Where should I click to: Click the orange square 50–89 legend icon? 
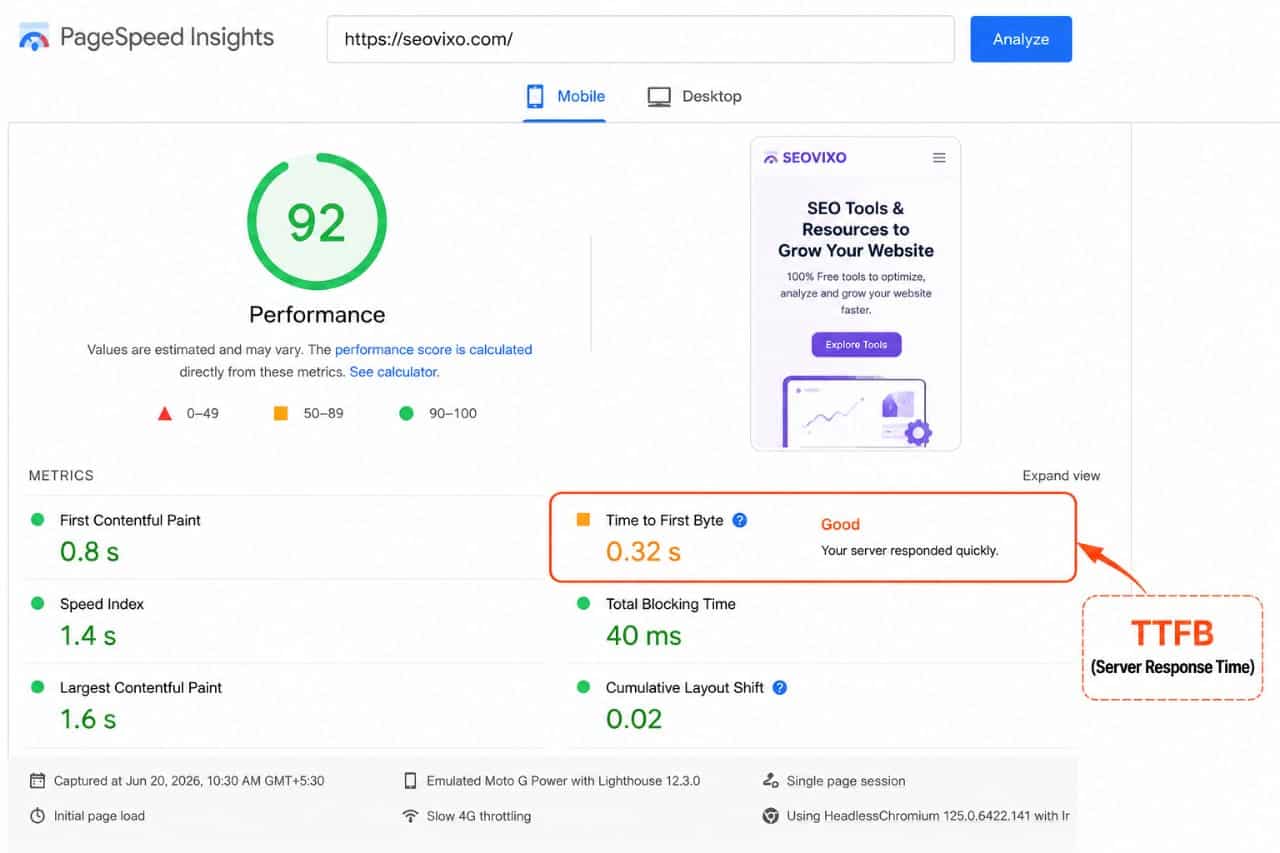(281, 413)
